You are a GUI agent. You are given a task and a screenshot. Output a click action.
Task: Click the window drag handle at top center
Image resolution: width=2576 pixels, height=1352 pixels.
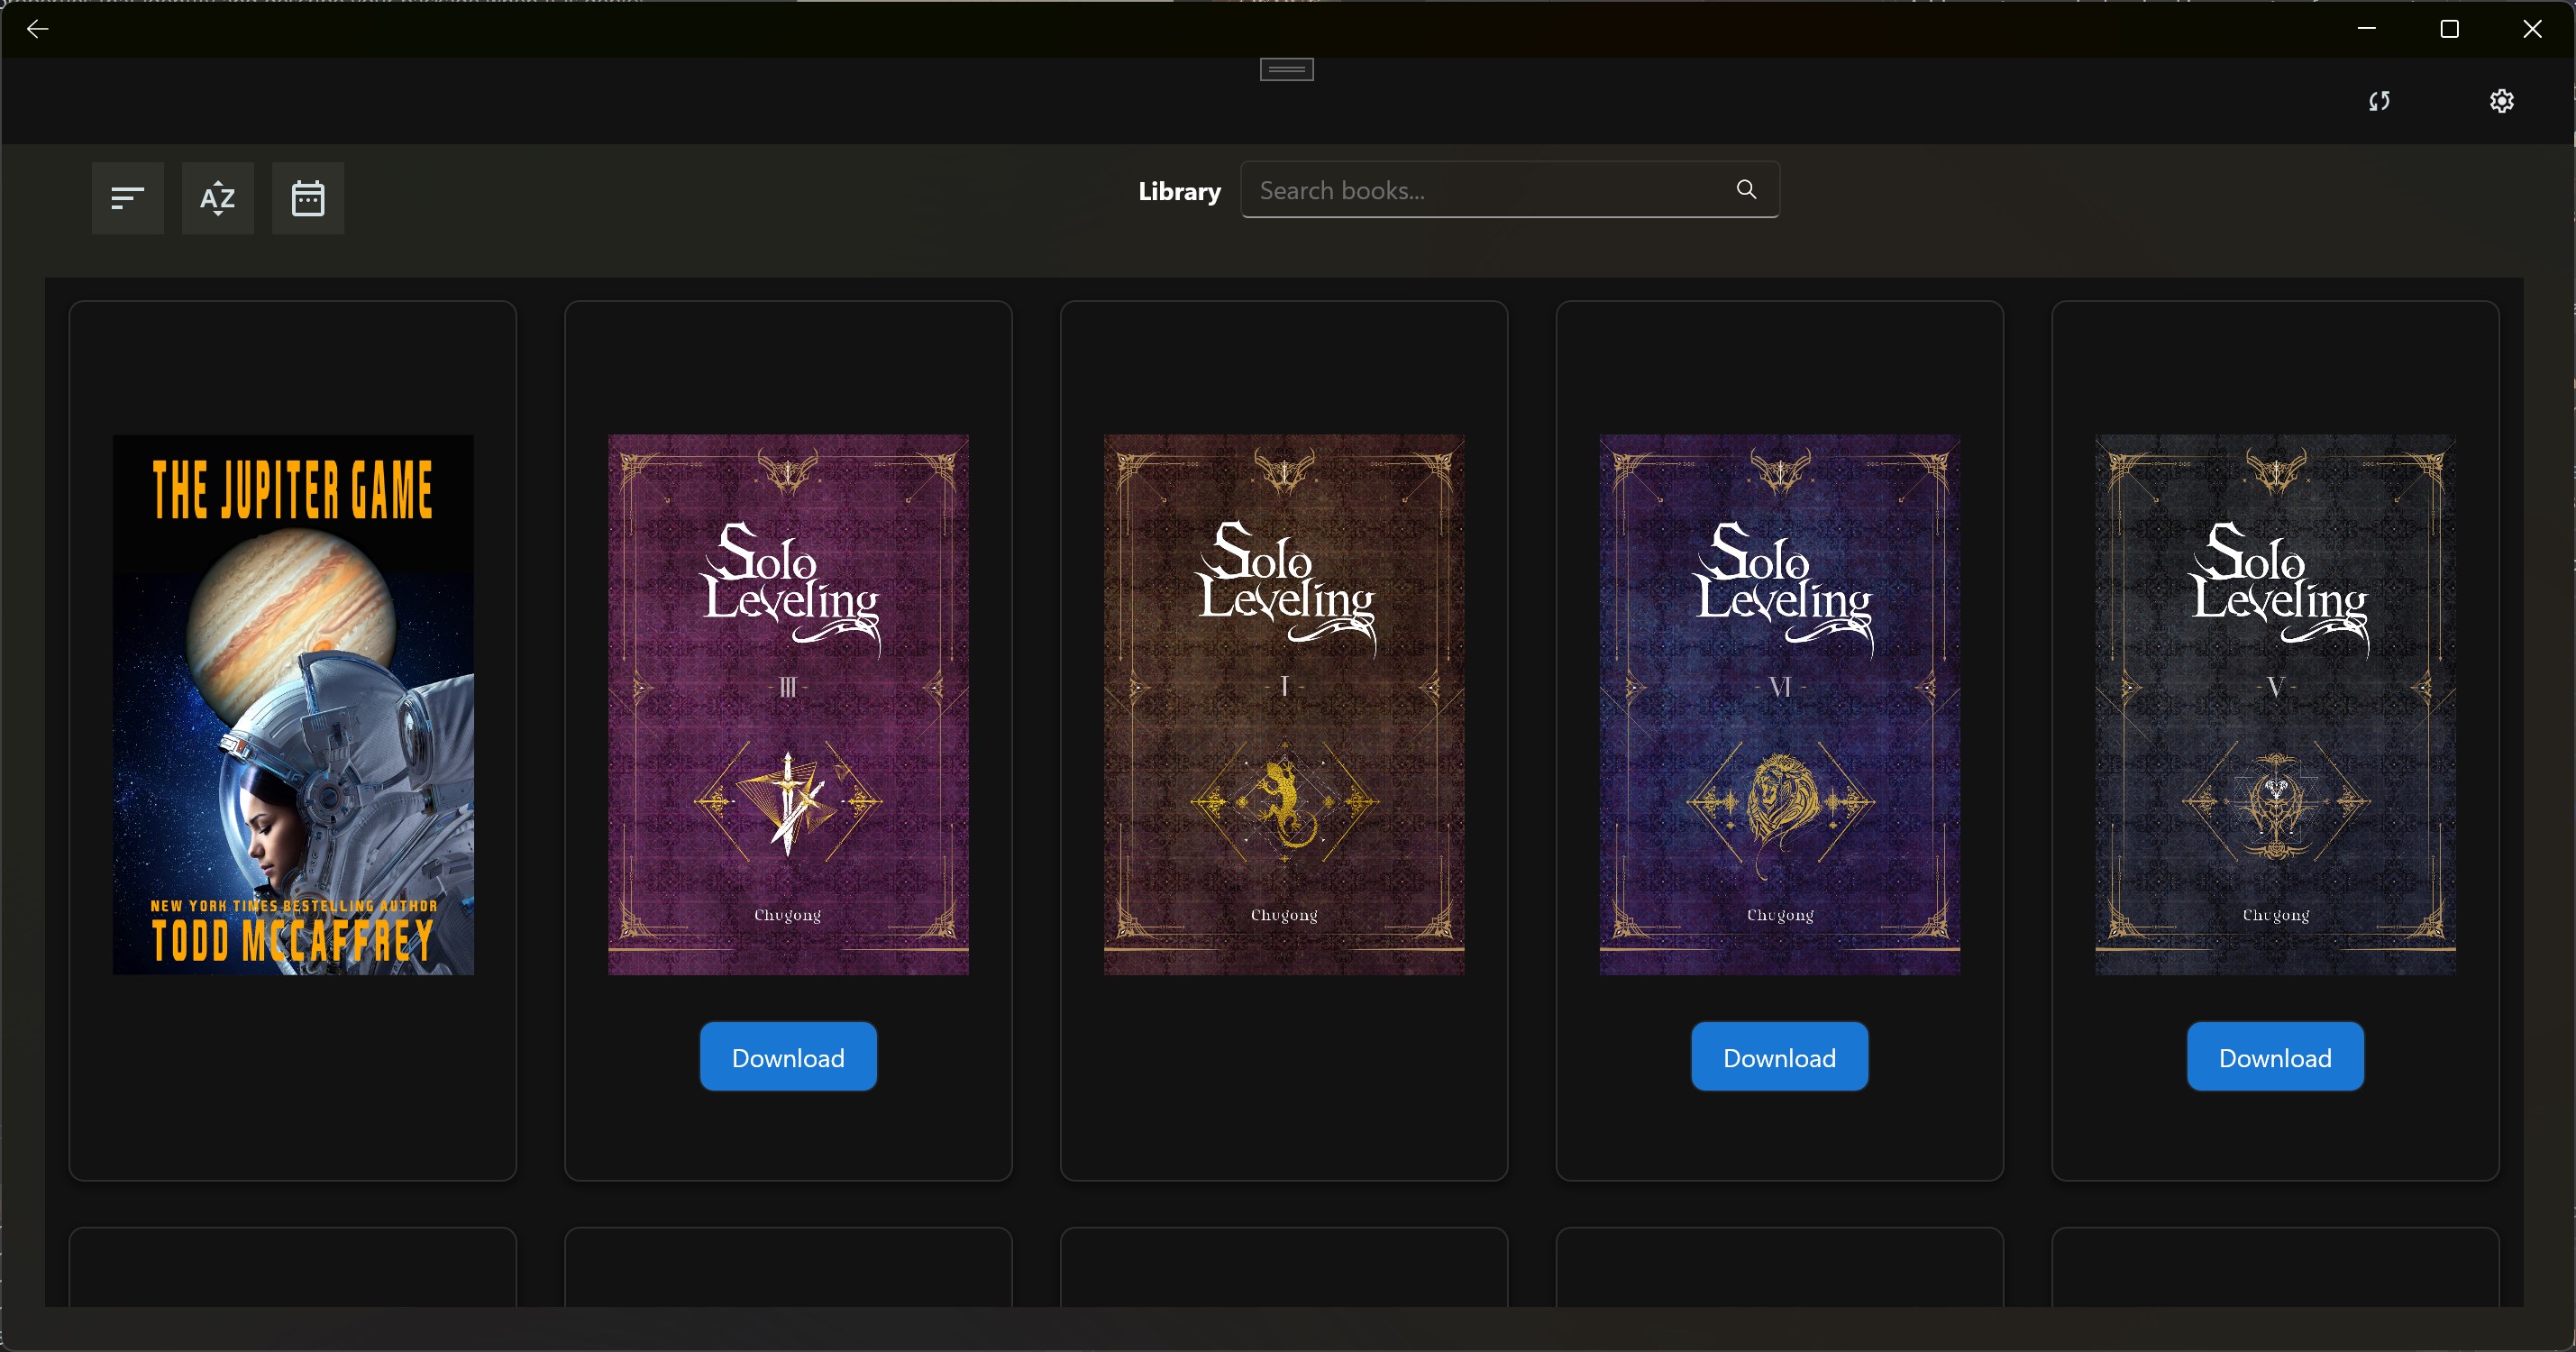[1285, 69]
